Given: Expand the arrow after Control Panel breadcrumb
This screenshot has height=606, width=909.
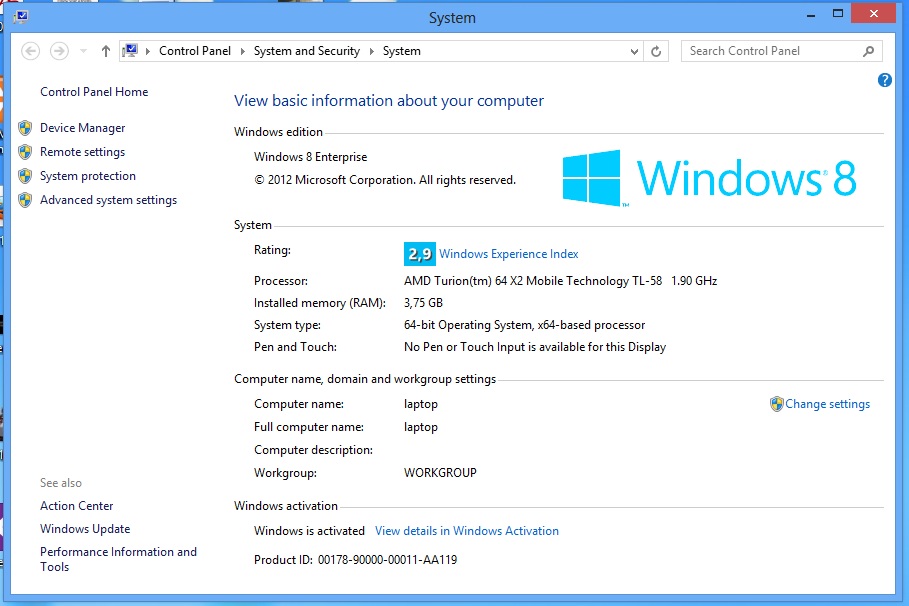Looking at the screenshot, I should 243,51.
